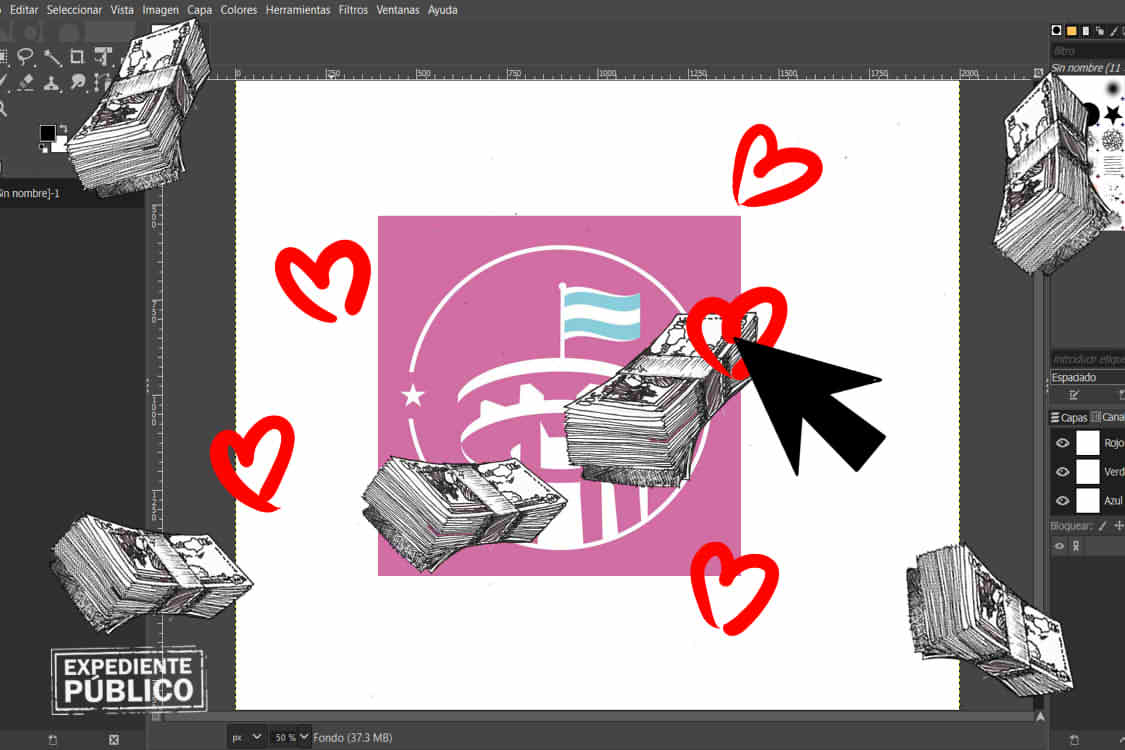Edit the selected brush icon
Image resolution: width=1125 pixels, height=750 pixels.
1074,395
